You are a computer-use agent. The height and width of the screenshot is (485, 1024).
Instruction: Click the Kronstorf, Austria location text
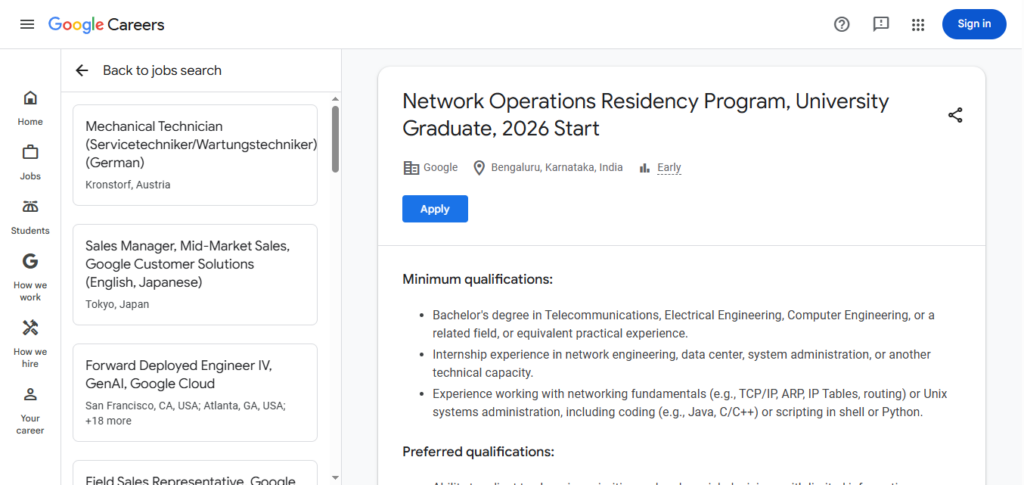point(128,185)
